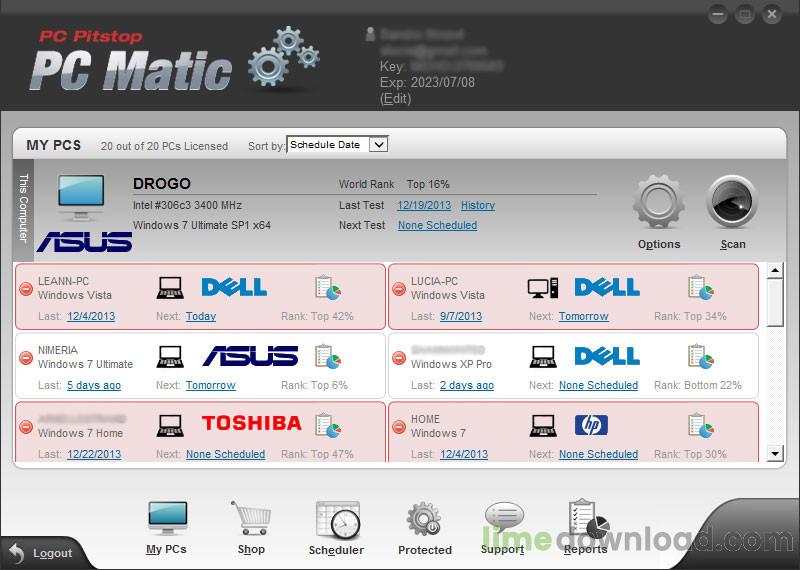Click the Dell logo on LEANN-PC card
800x570 pixels.
(x=234, y=287)
